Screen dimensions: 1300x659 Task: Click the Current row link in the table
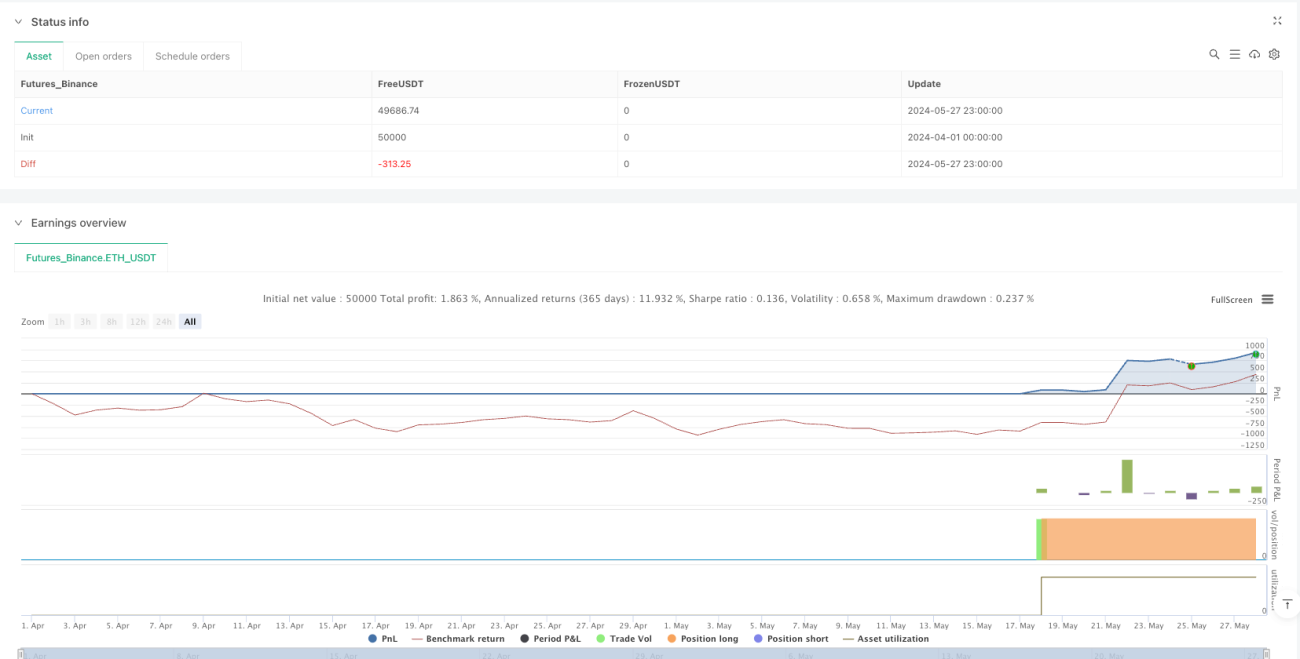(37, 111)
